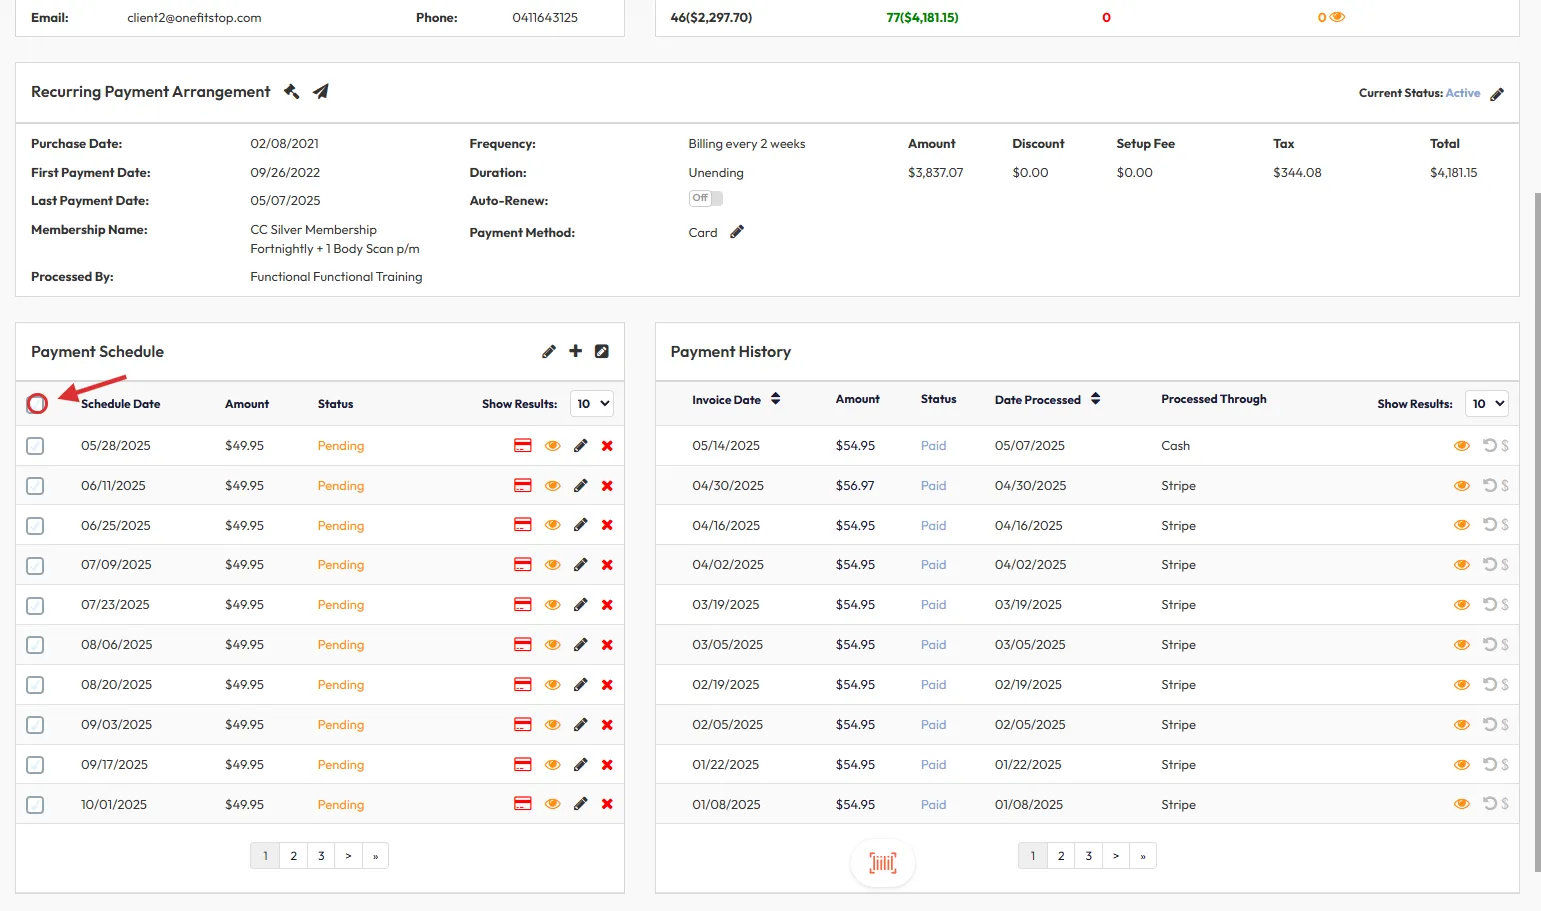Edit Current Status with the pencil icon
The image size is (1541, 911).
pyautogui.click(x=1497, y=94)
